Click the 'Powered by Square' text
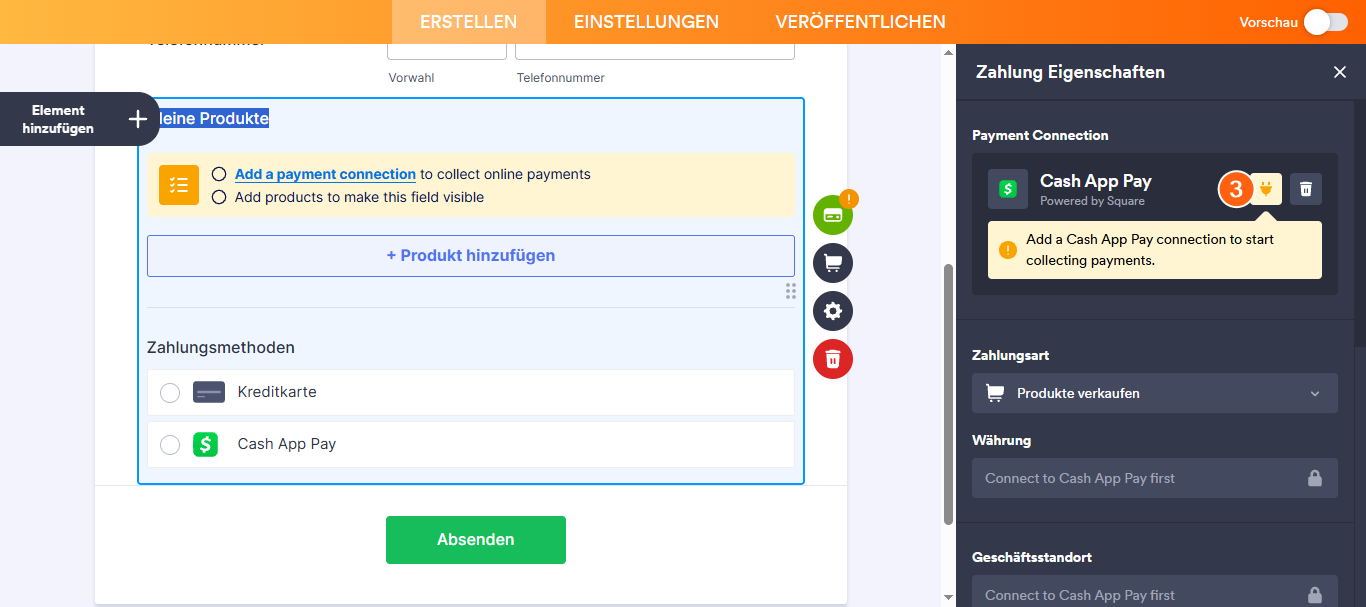 [1092, 201]
